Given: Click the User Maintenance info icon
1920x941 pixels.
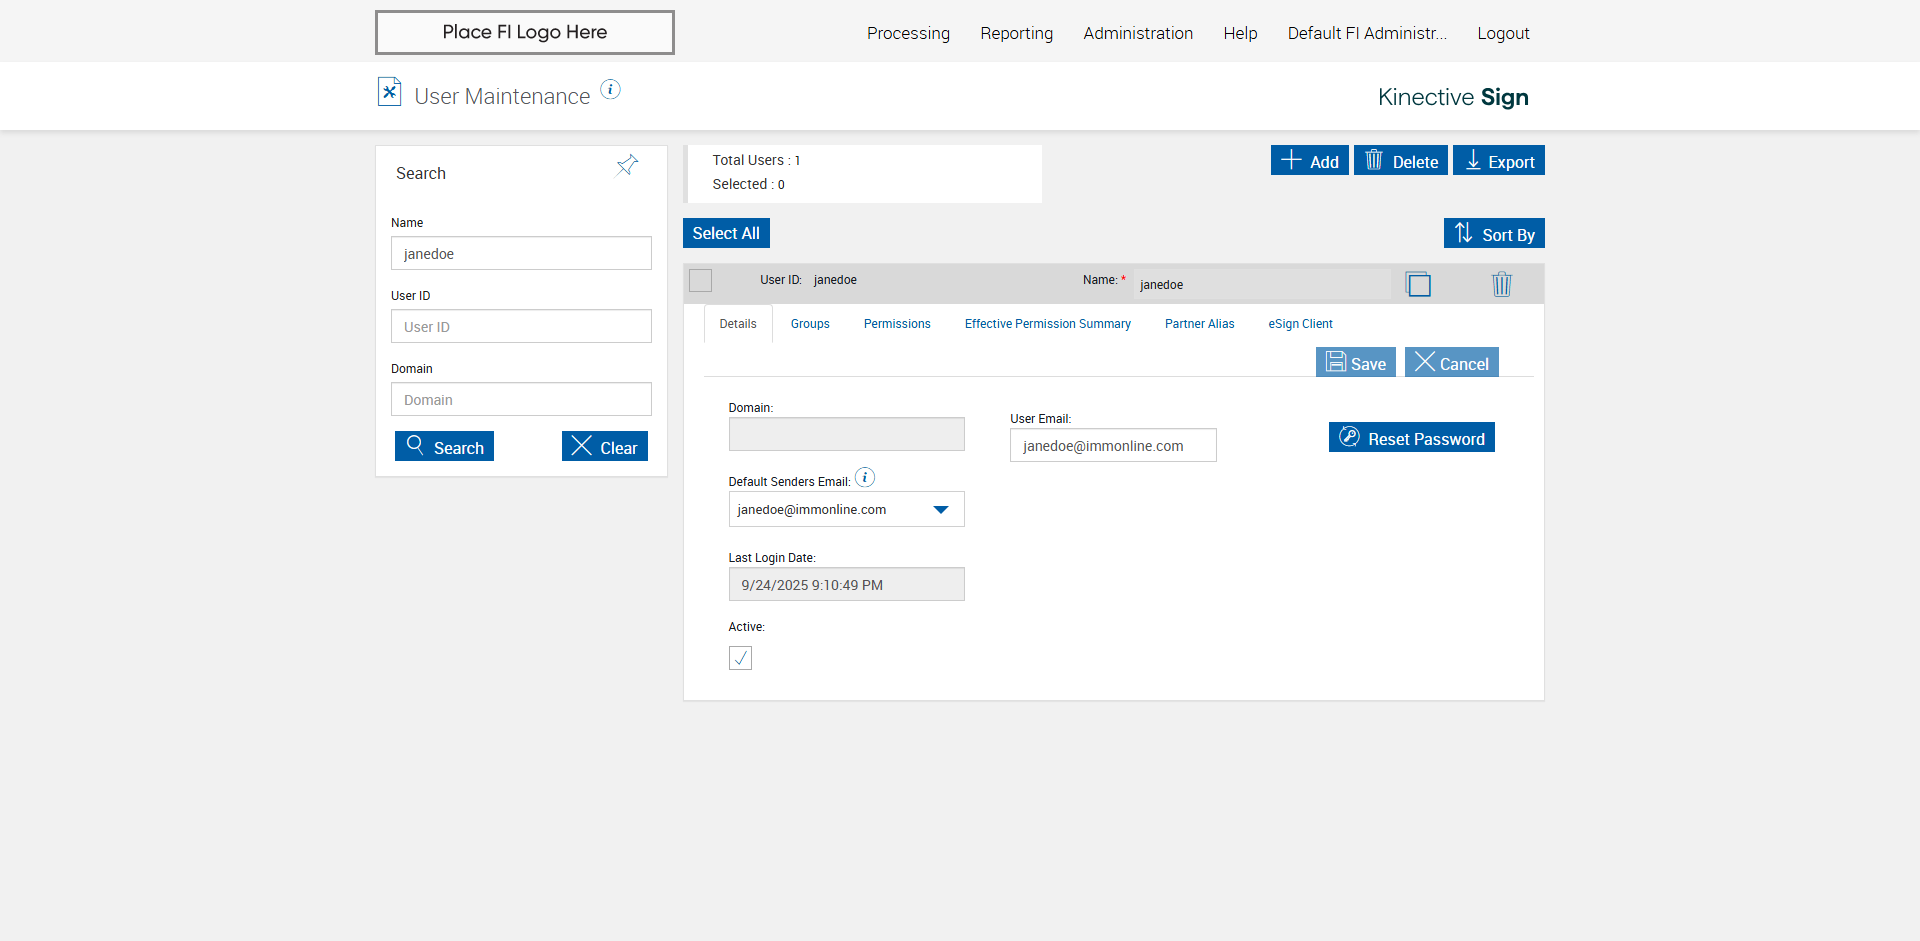Looking at the screenshot, I should [x=610, y=90].
